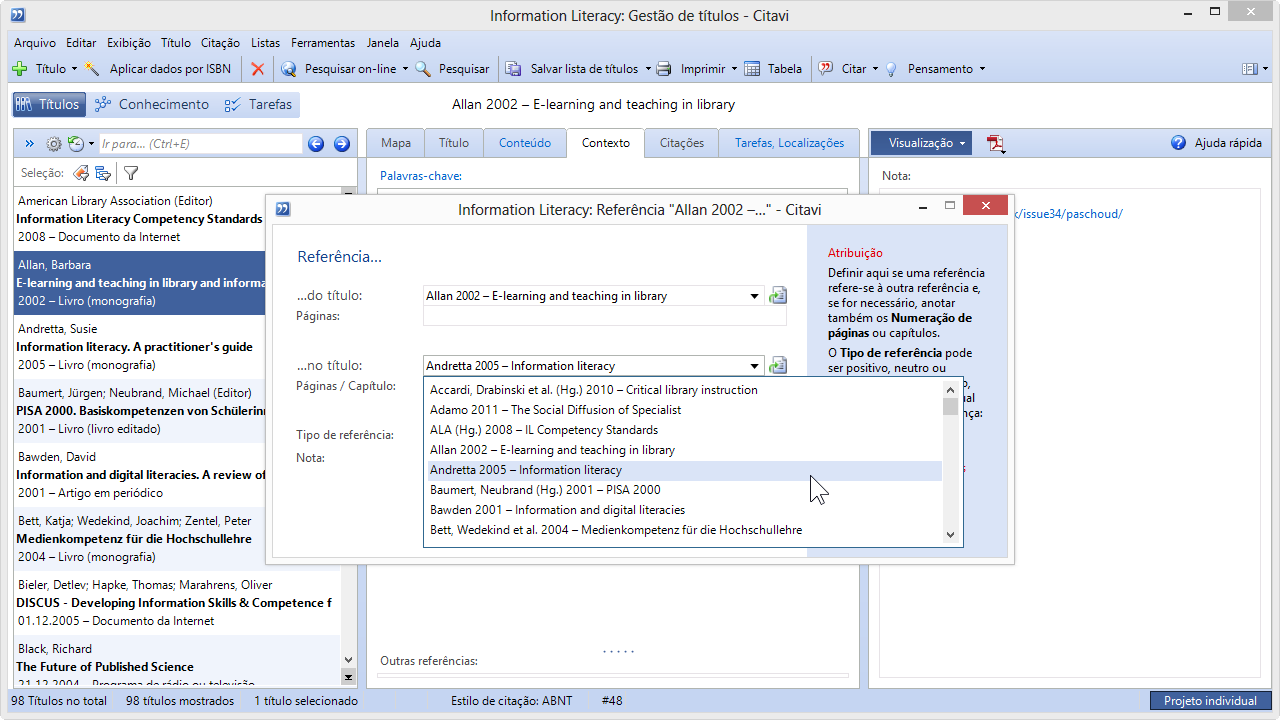Open the '...do título' combo box arrow

(x=755, y=296)
